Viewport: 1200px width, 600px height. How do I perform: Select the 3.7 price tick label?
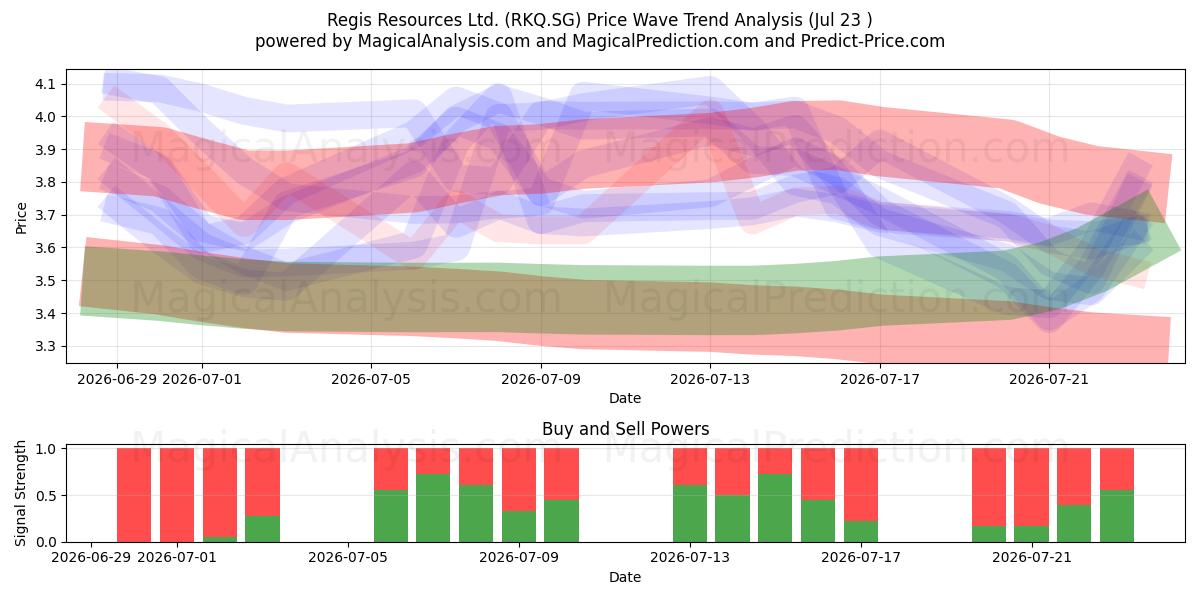pos(48,215)
